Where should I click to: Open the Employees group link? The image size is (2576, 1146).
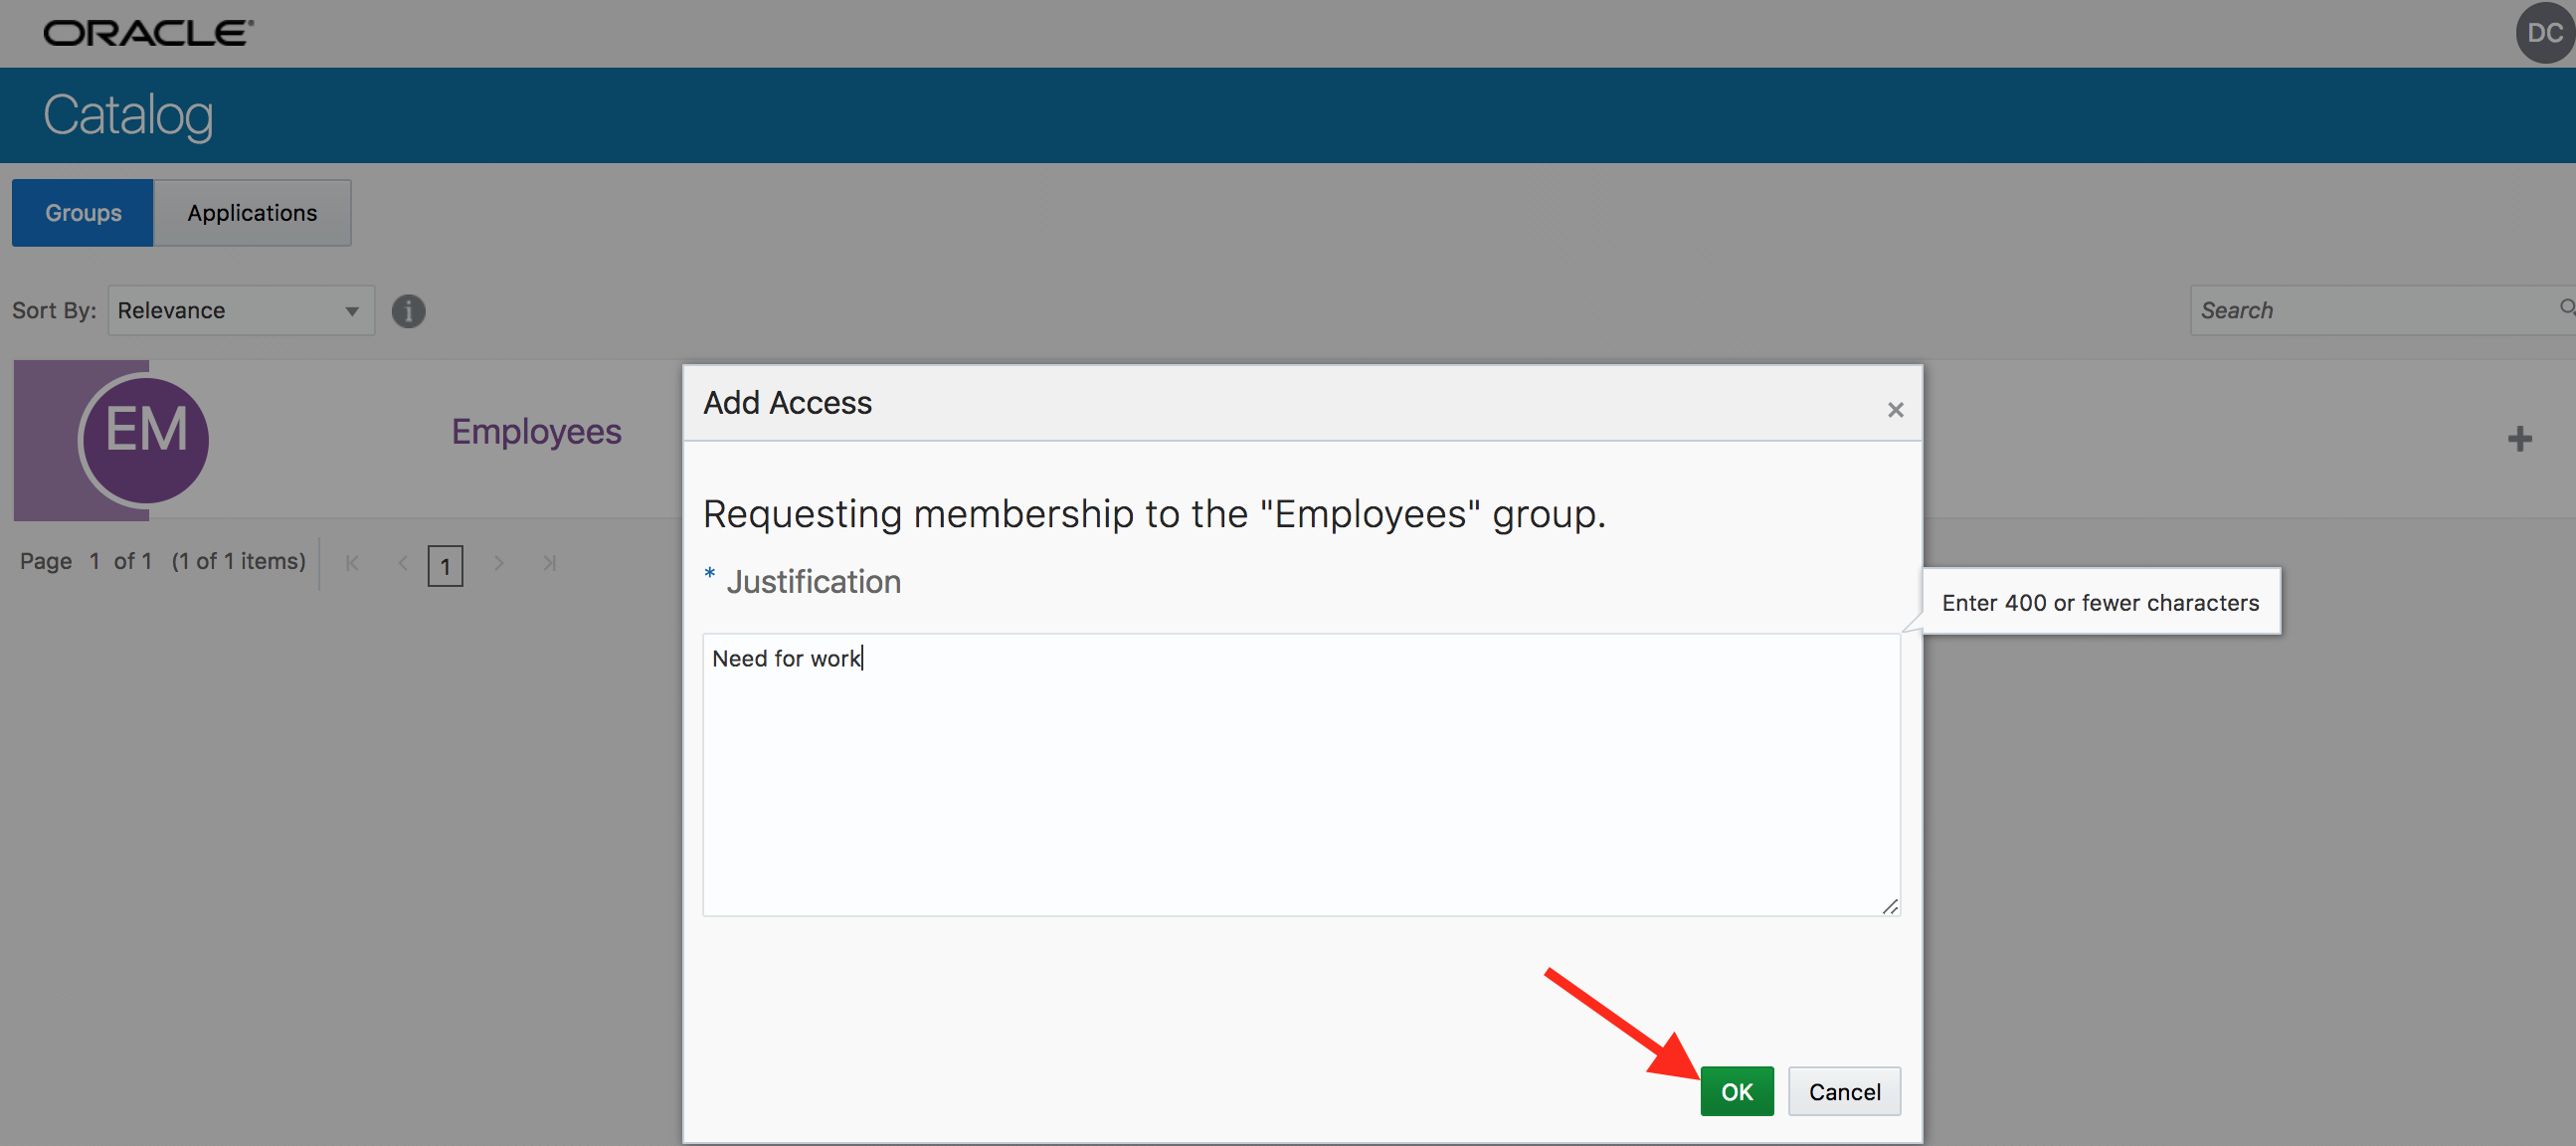(536, 431)
